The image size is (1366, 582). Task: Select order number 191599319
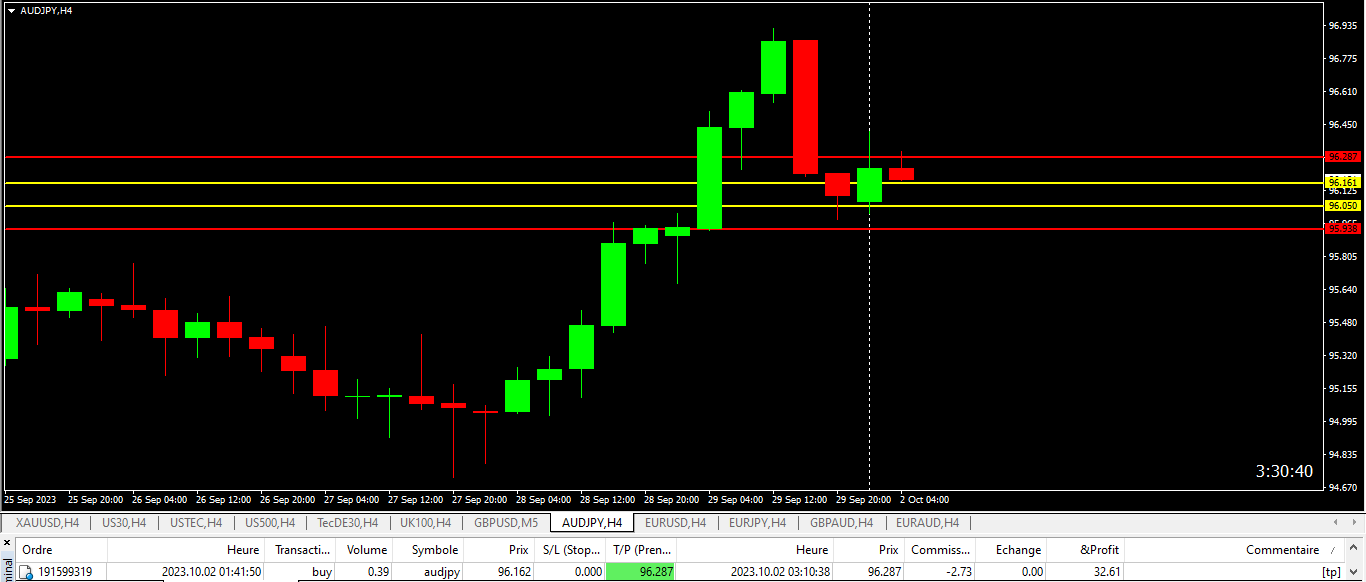pyautogui.click(x=65, y=572)
